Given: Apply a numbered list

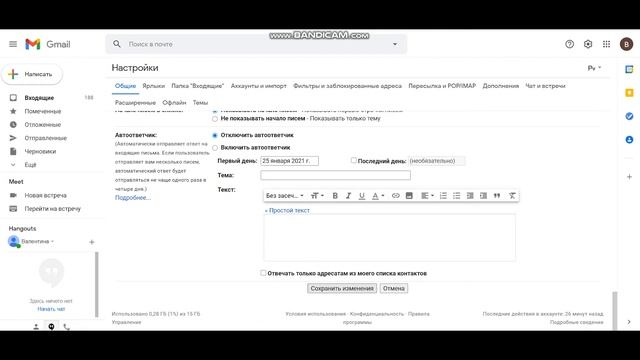Looking at the screenshot, I should [443, 196].
